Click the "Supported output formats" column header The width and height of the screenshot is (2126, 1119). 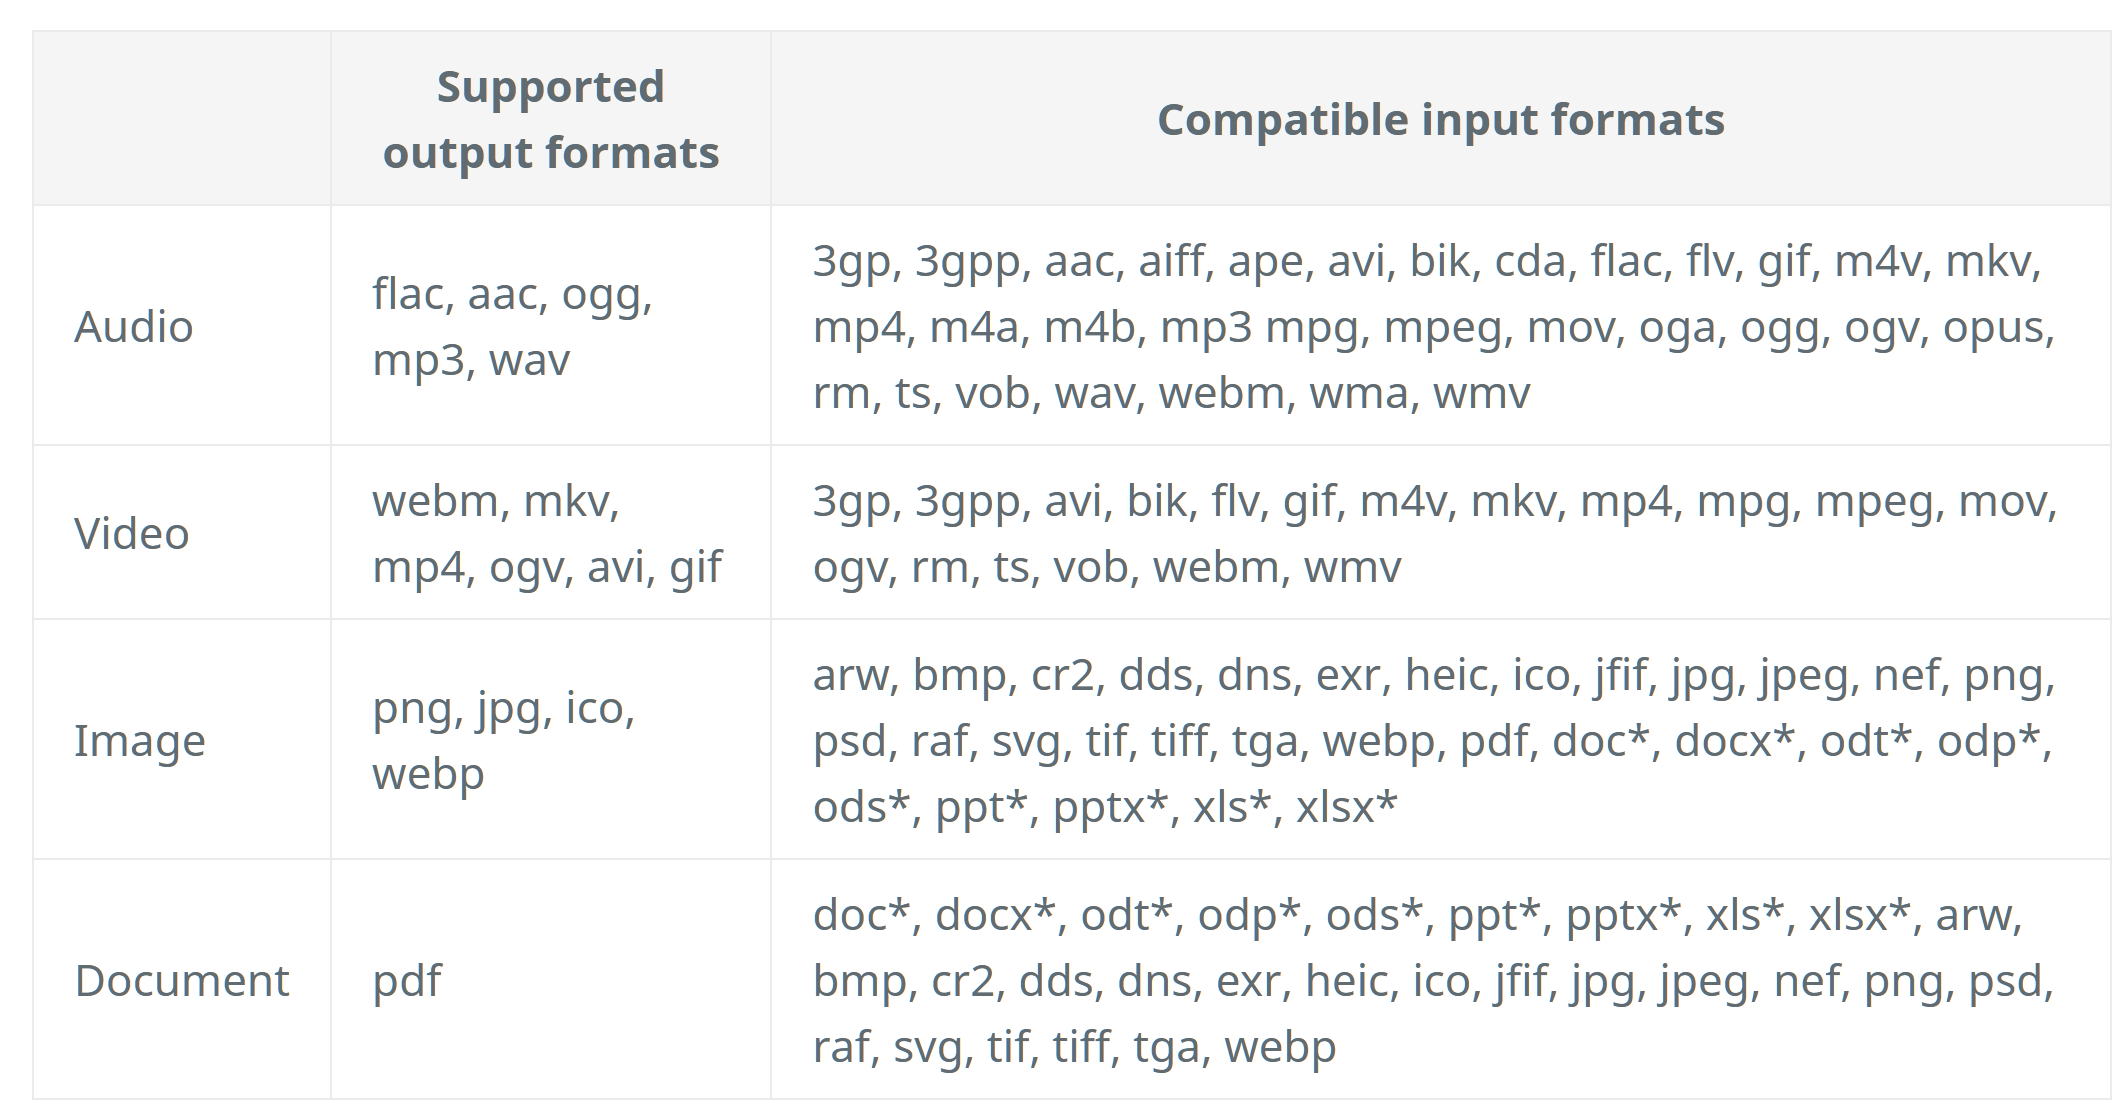[x=551, y=119]
